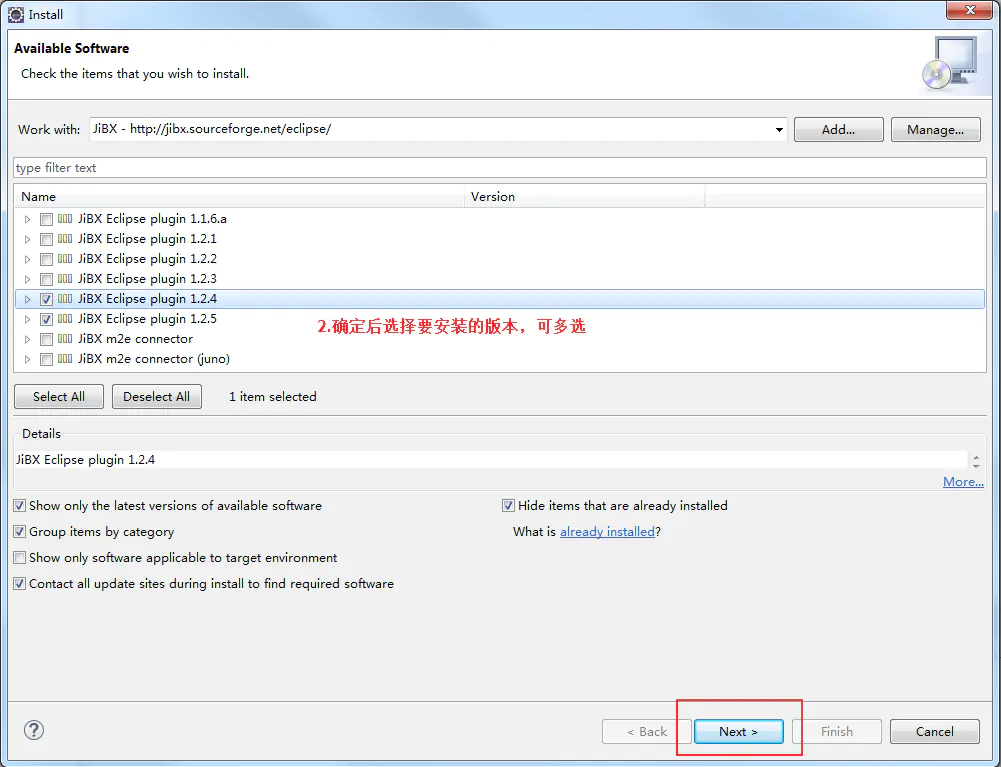The height and width of the screenshot is (767, 1001).
Task: Expand the JiBX m2e connector node
Action: point(27,339)
